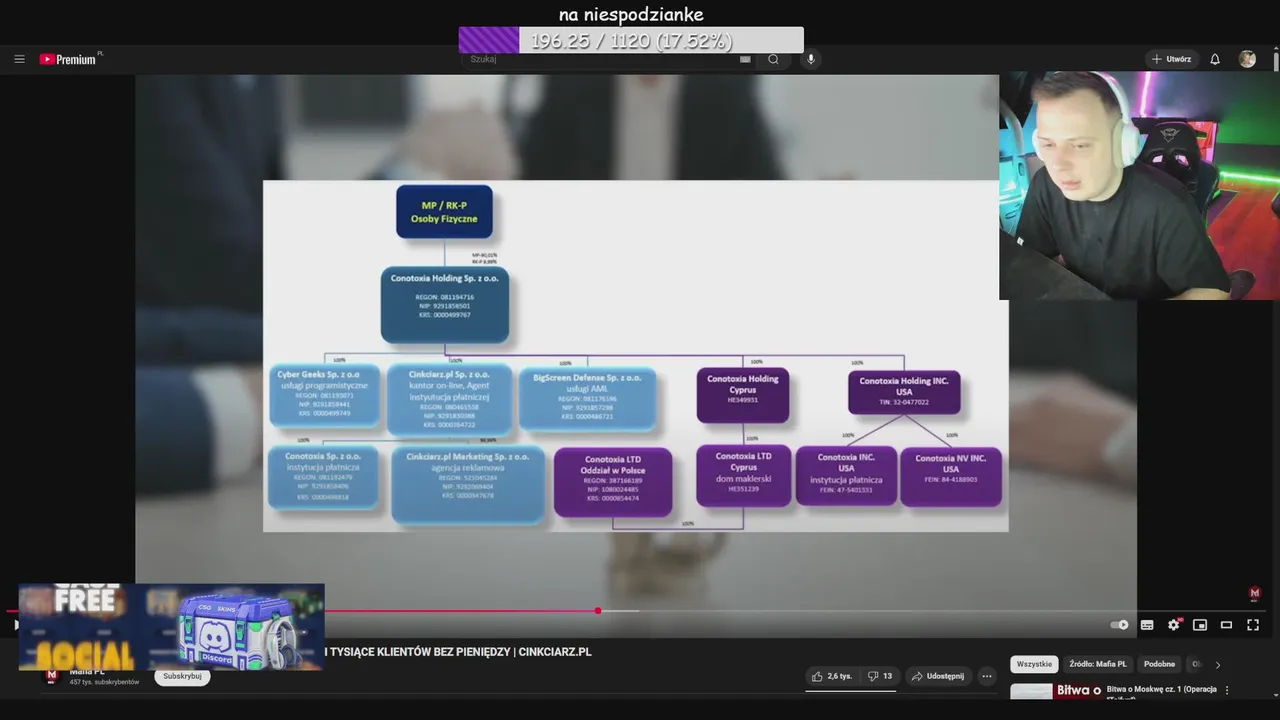Open the YouTube hamburger guide menu
Screen dimensions: 1280x720
[x=19, y=59]
